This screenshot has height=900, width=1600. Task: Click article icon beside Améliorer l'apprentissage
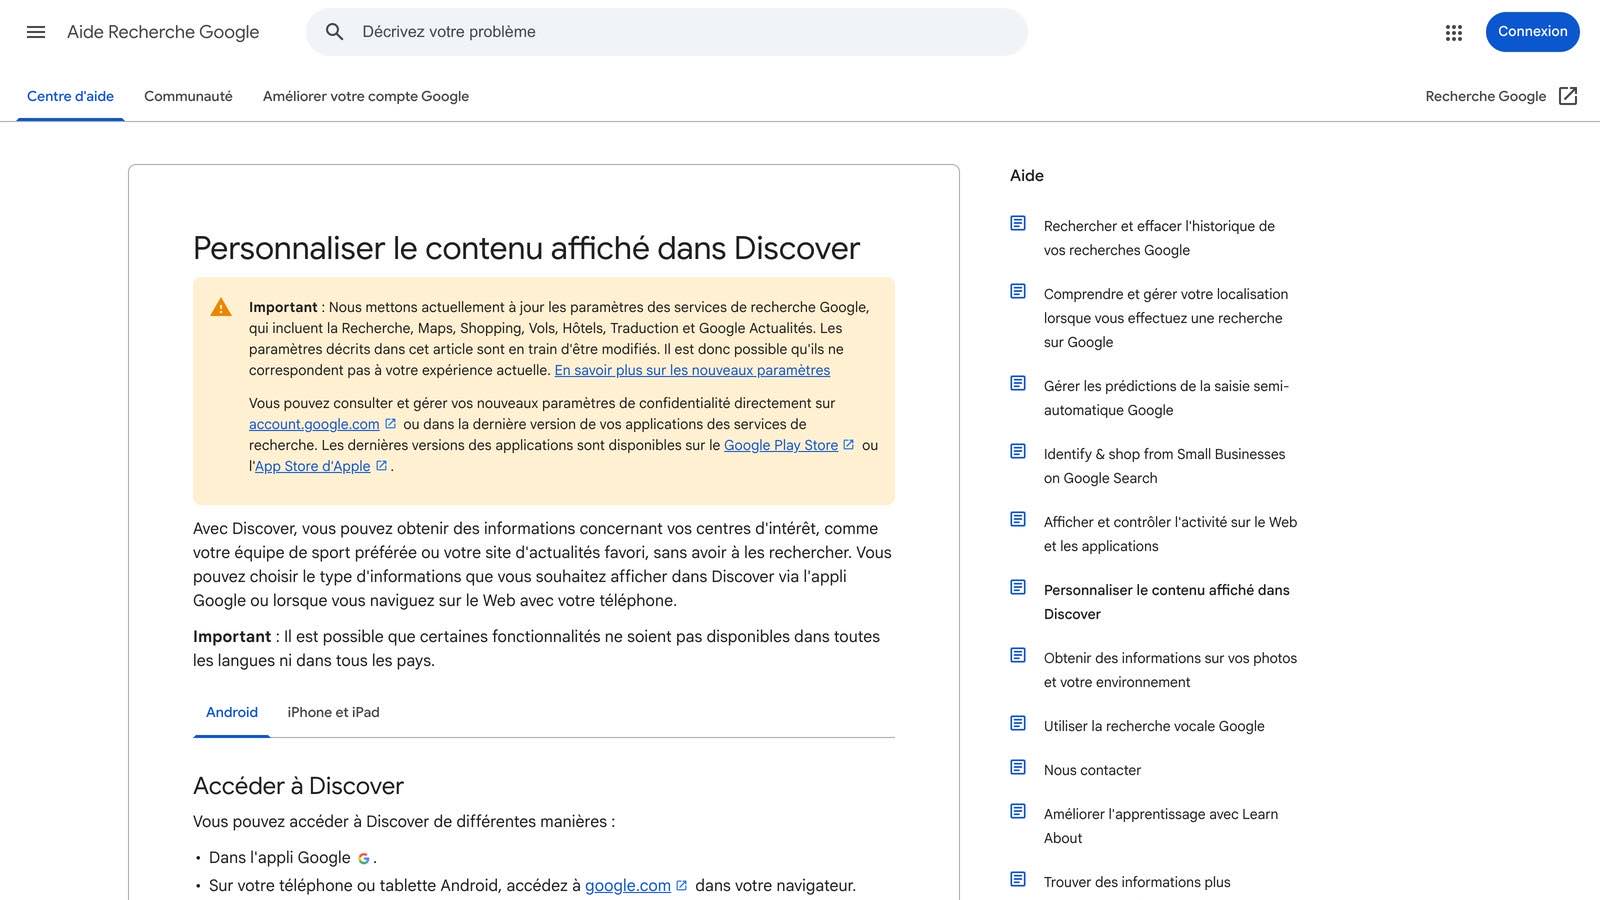[1018, 811]
